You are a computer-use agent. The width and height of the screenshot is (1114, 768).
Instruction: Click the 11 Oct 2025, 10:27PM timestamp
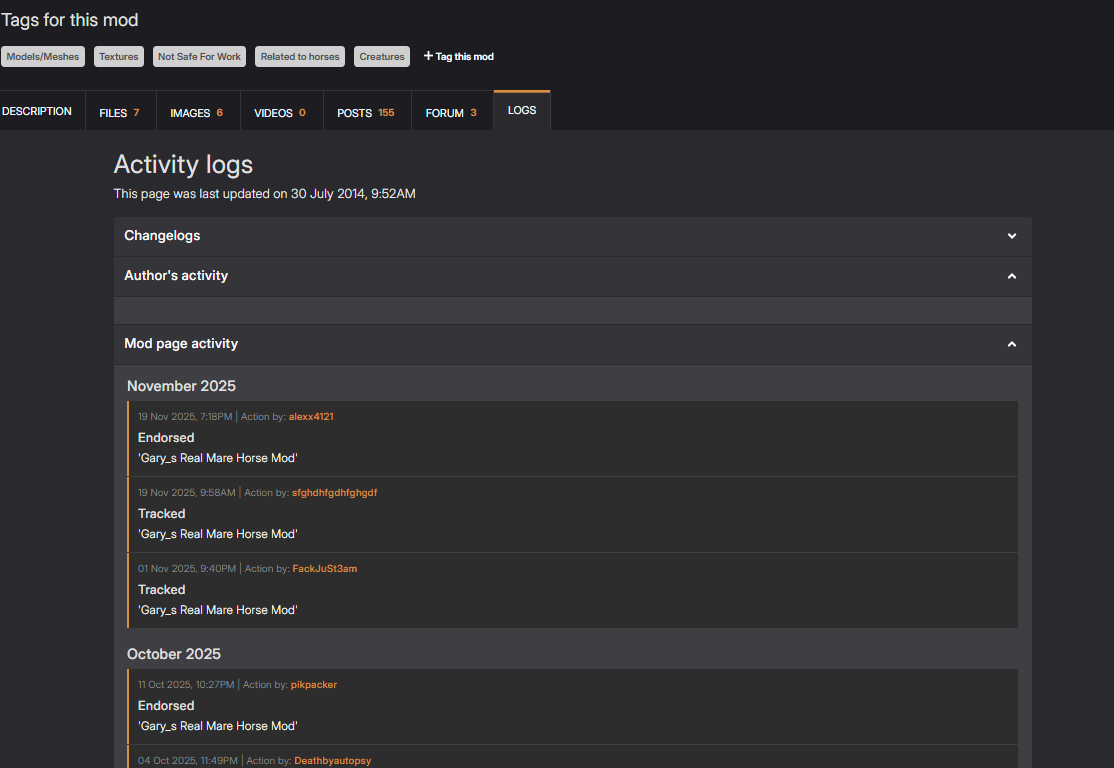(x=186, y=684)
